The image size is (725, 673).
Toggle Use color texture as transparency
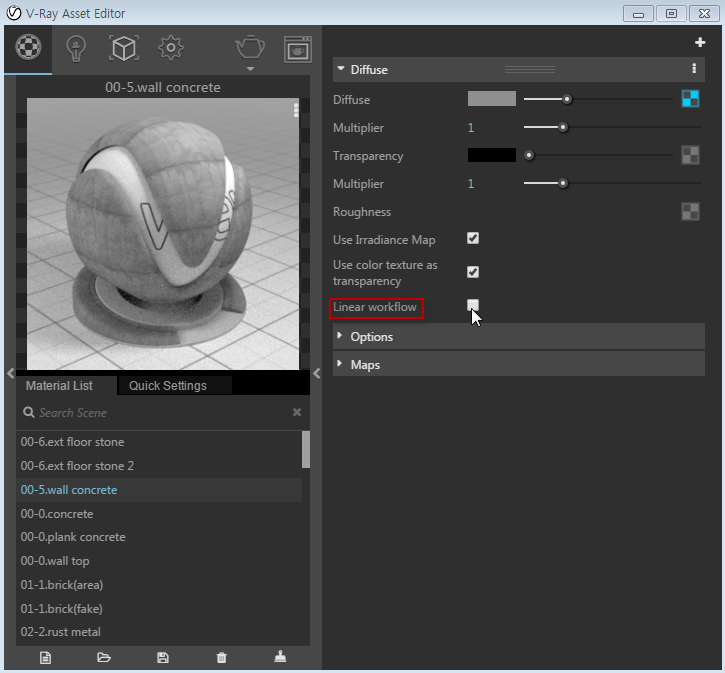[x=473, y=272]
